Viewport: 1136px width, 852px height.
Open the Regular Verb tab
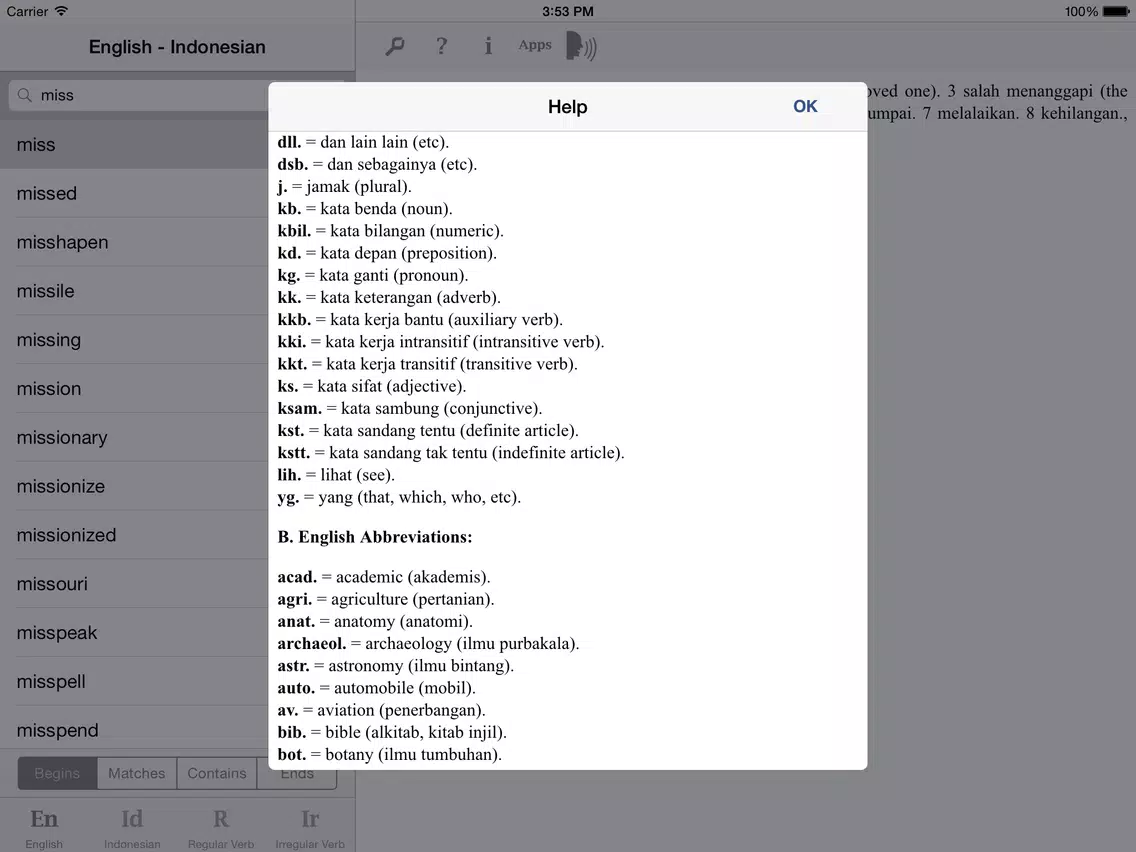click(221, 827)
